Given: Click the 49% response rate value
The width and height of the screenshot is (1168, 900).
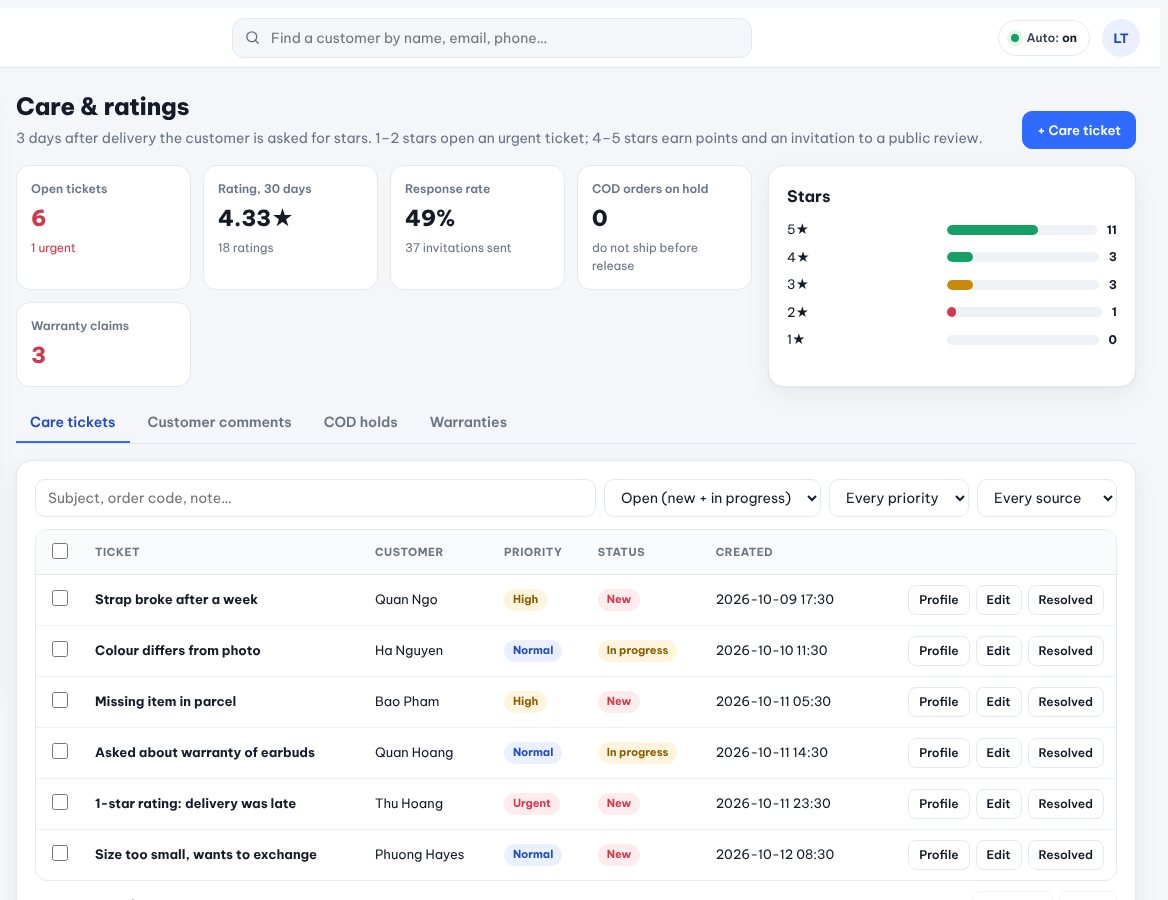Looking at the screenshot, I should [x=430, y=218].
